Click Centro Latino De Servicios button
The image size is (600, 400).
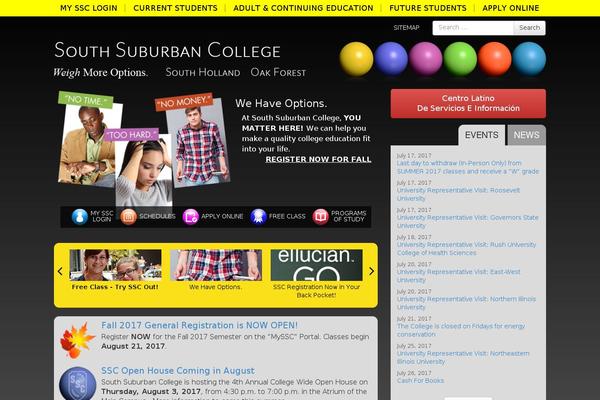tap(468, 103)
